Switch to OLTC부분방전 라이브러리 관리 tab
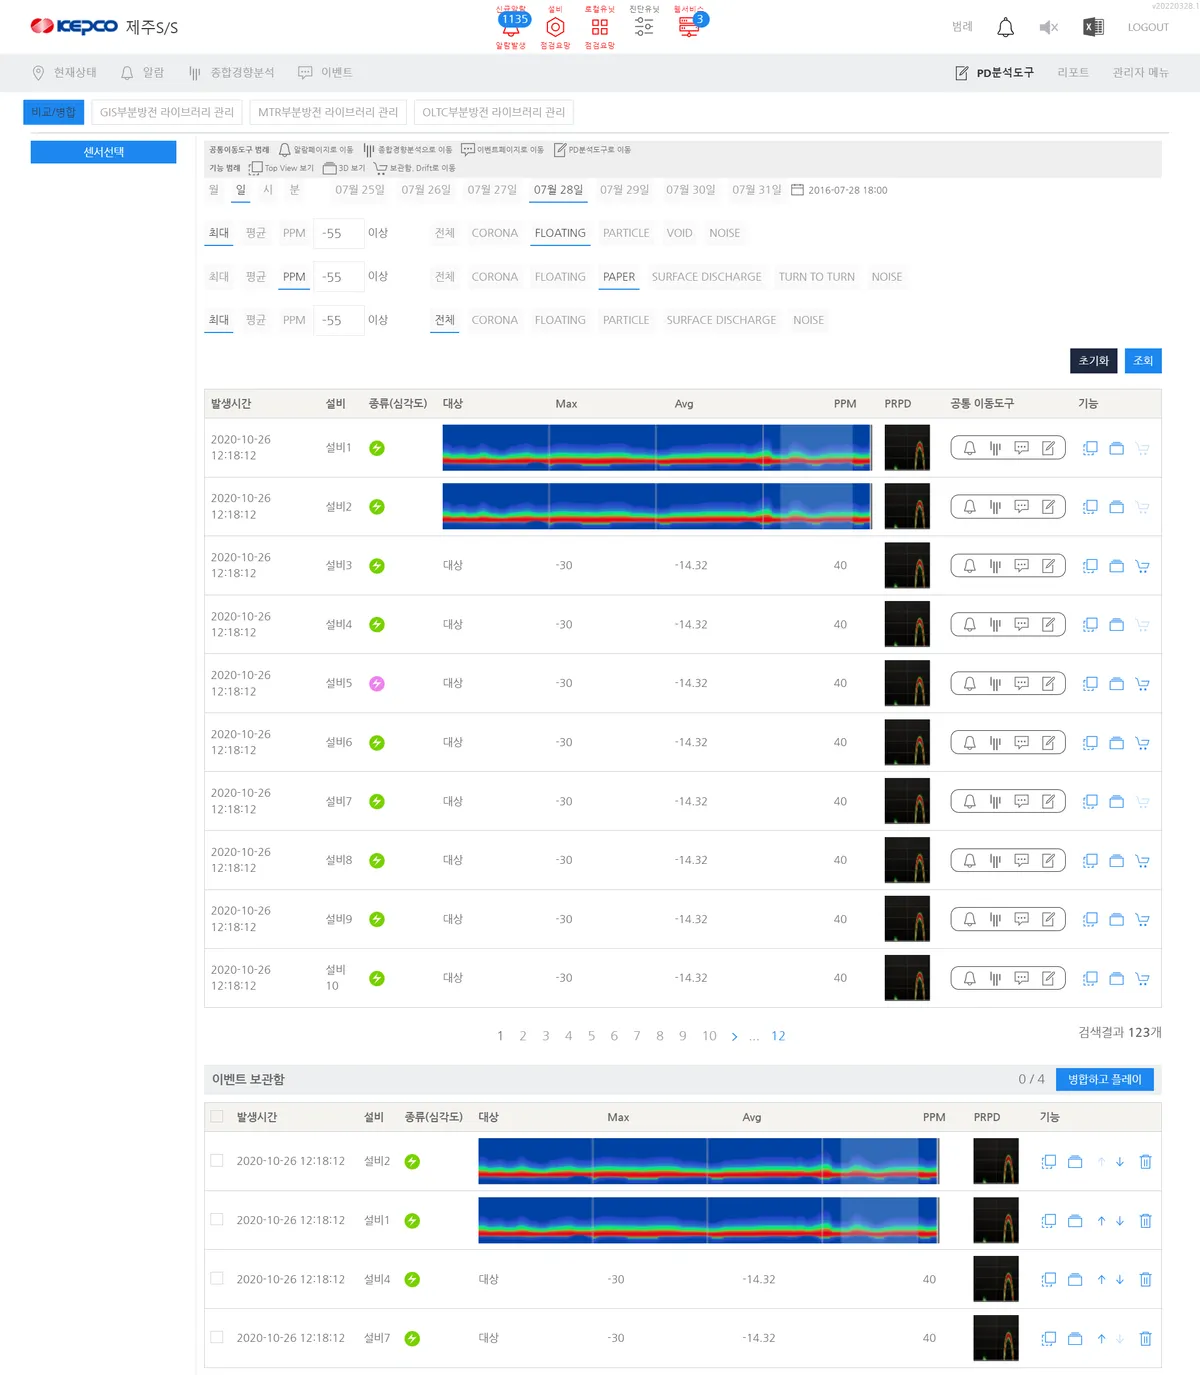This screenshot has width=1200, height=1375. [x=493, y=112]
